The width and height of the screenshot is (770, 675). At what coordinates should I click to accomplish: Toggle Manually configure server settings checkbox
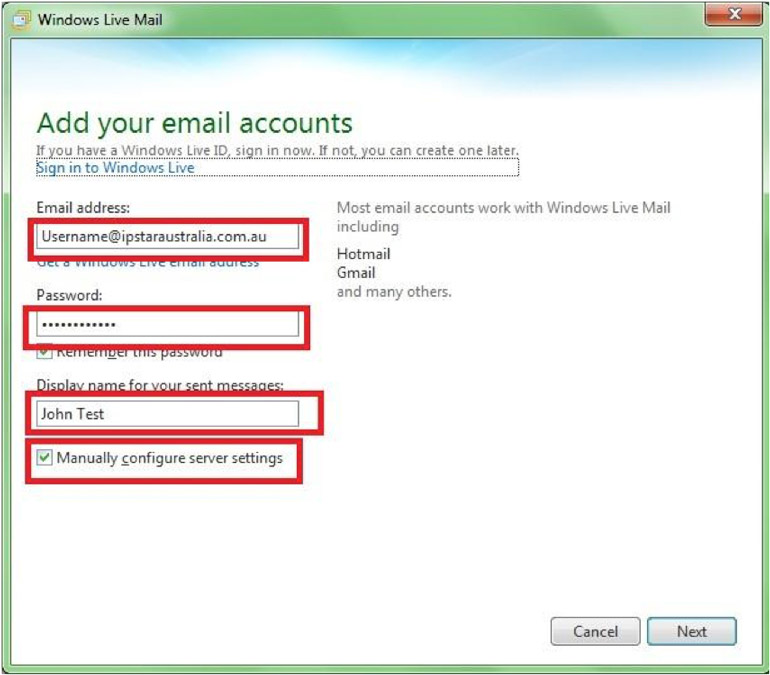pos(44,458)
